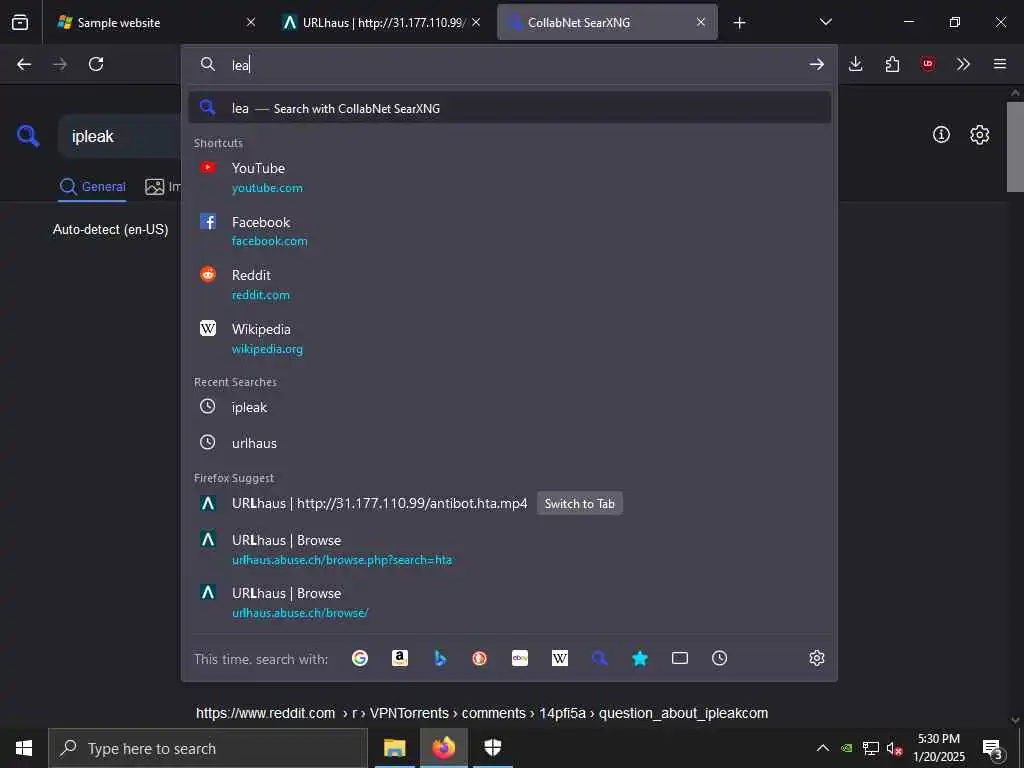Open the Windows Start menu

point(24,748)
